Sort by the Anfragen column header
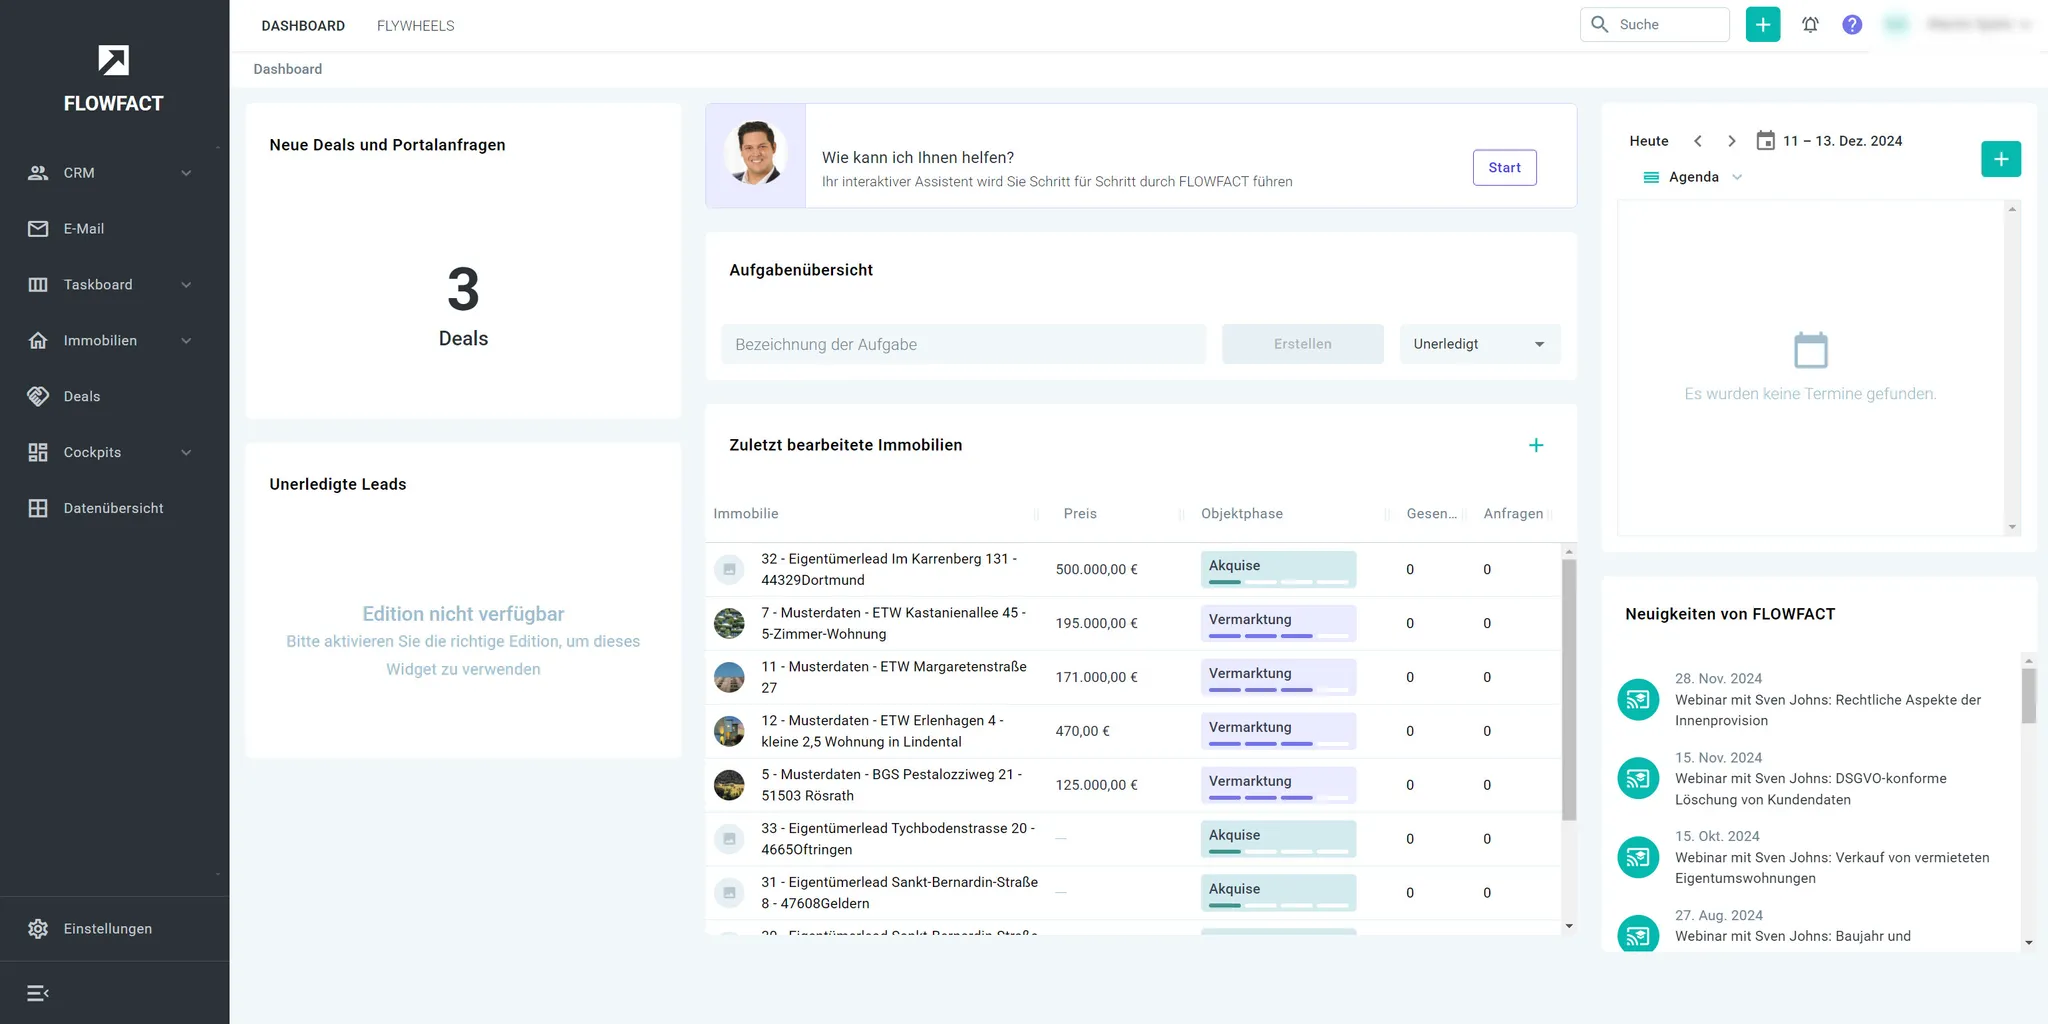2048x1024 pixels. [x=1513, y=514]
